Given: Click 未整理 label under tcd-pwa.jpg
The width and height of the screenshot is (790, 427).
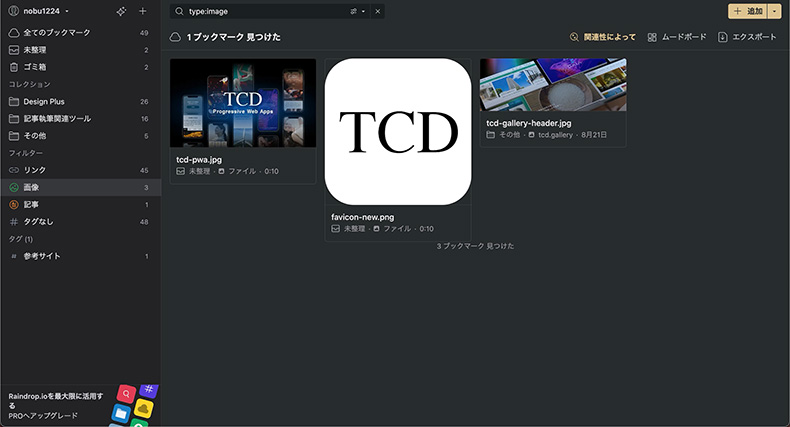Looking at the screenshot, I should point(200,171).
